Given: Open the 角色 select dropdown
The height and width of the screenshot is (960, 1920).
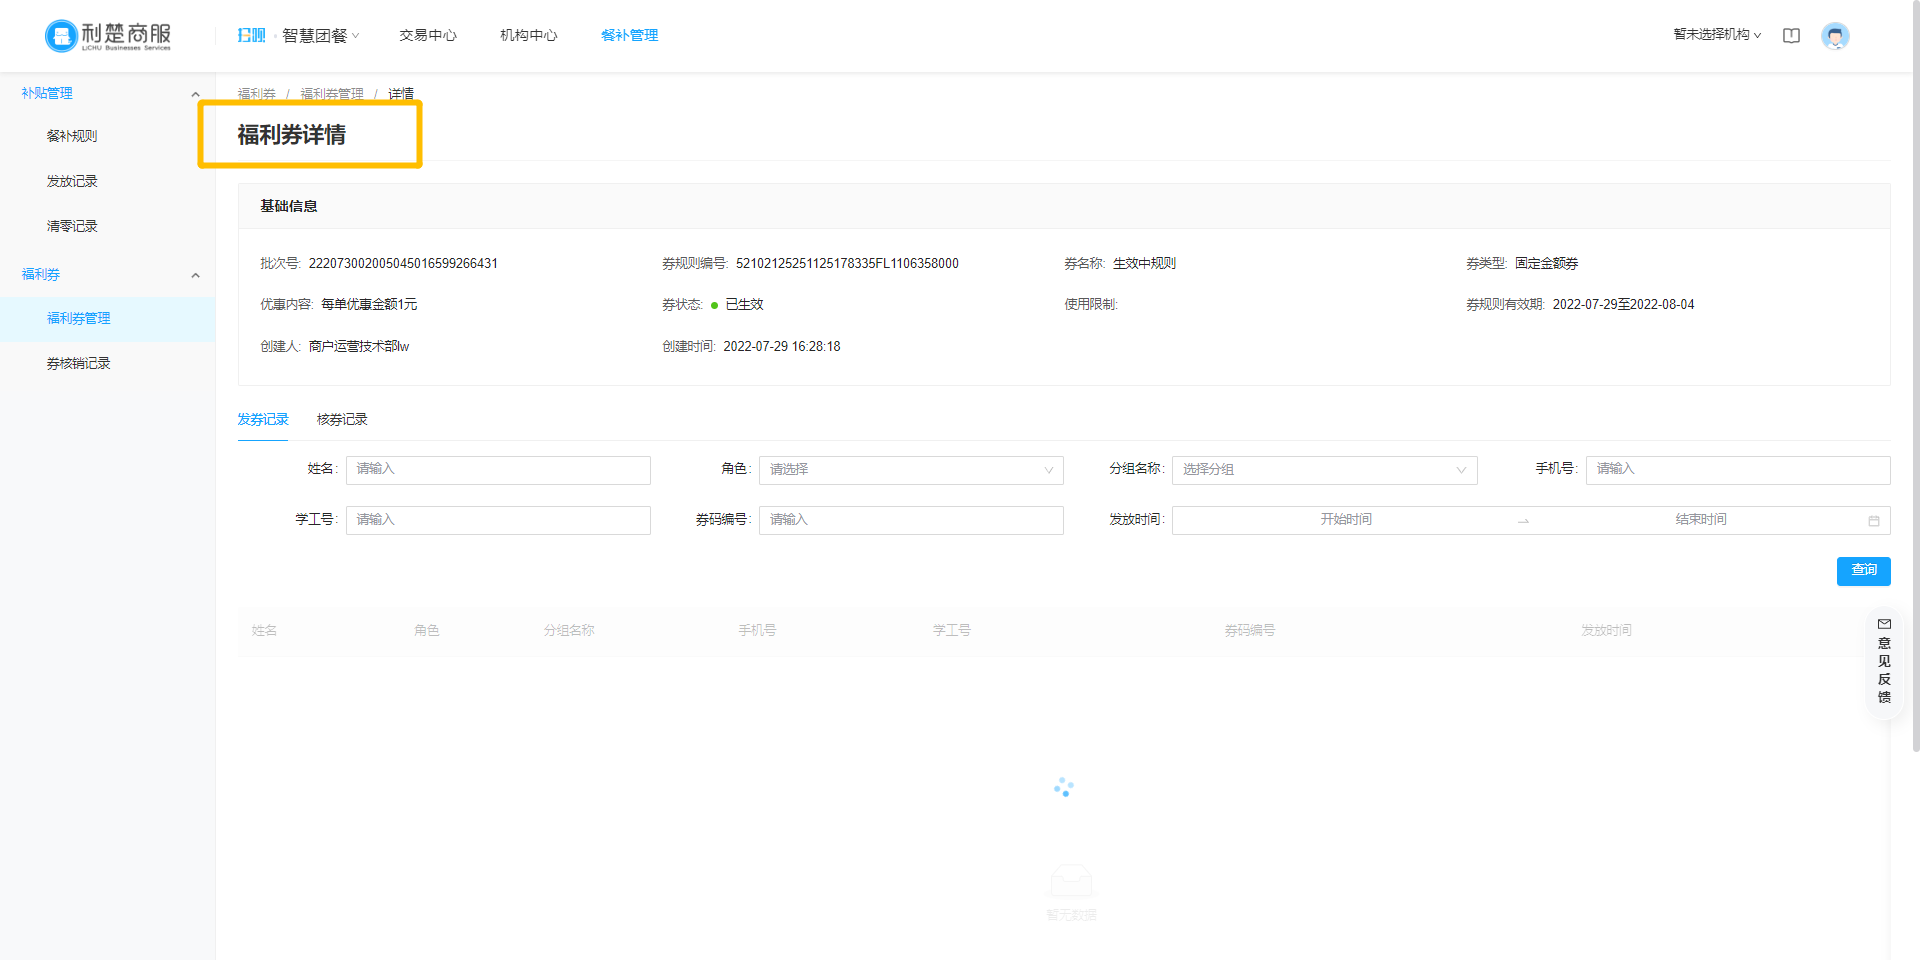Looking at the screenshot, I should 911,470.
